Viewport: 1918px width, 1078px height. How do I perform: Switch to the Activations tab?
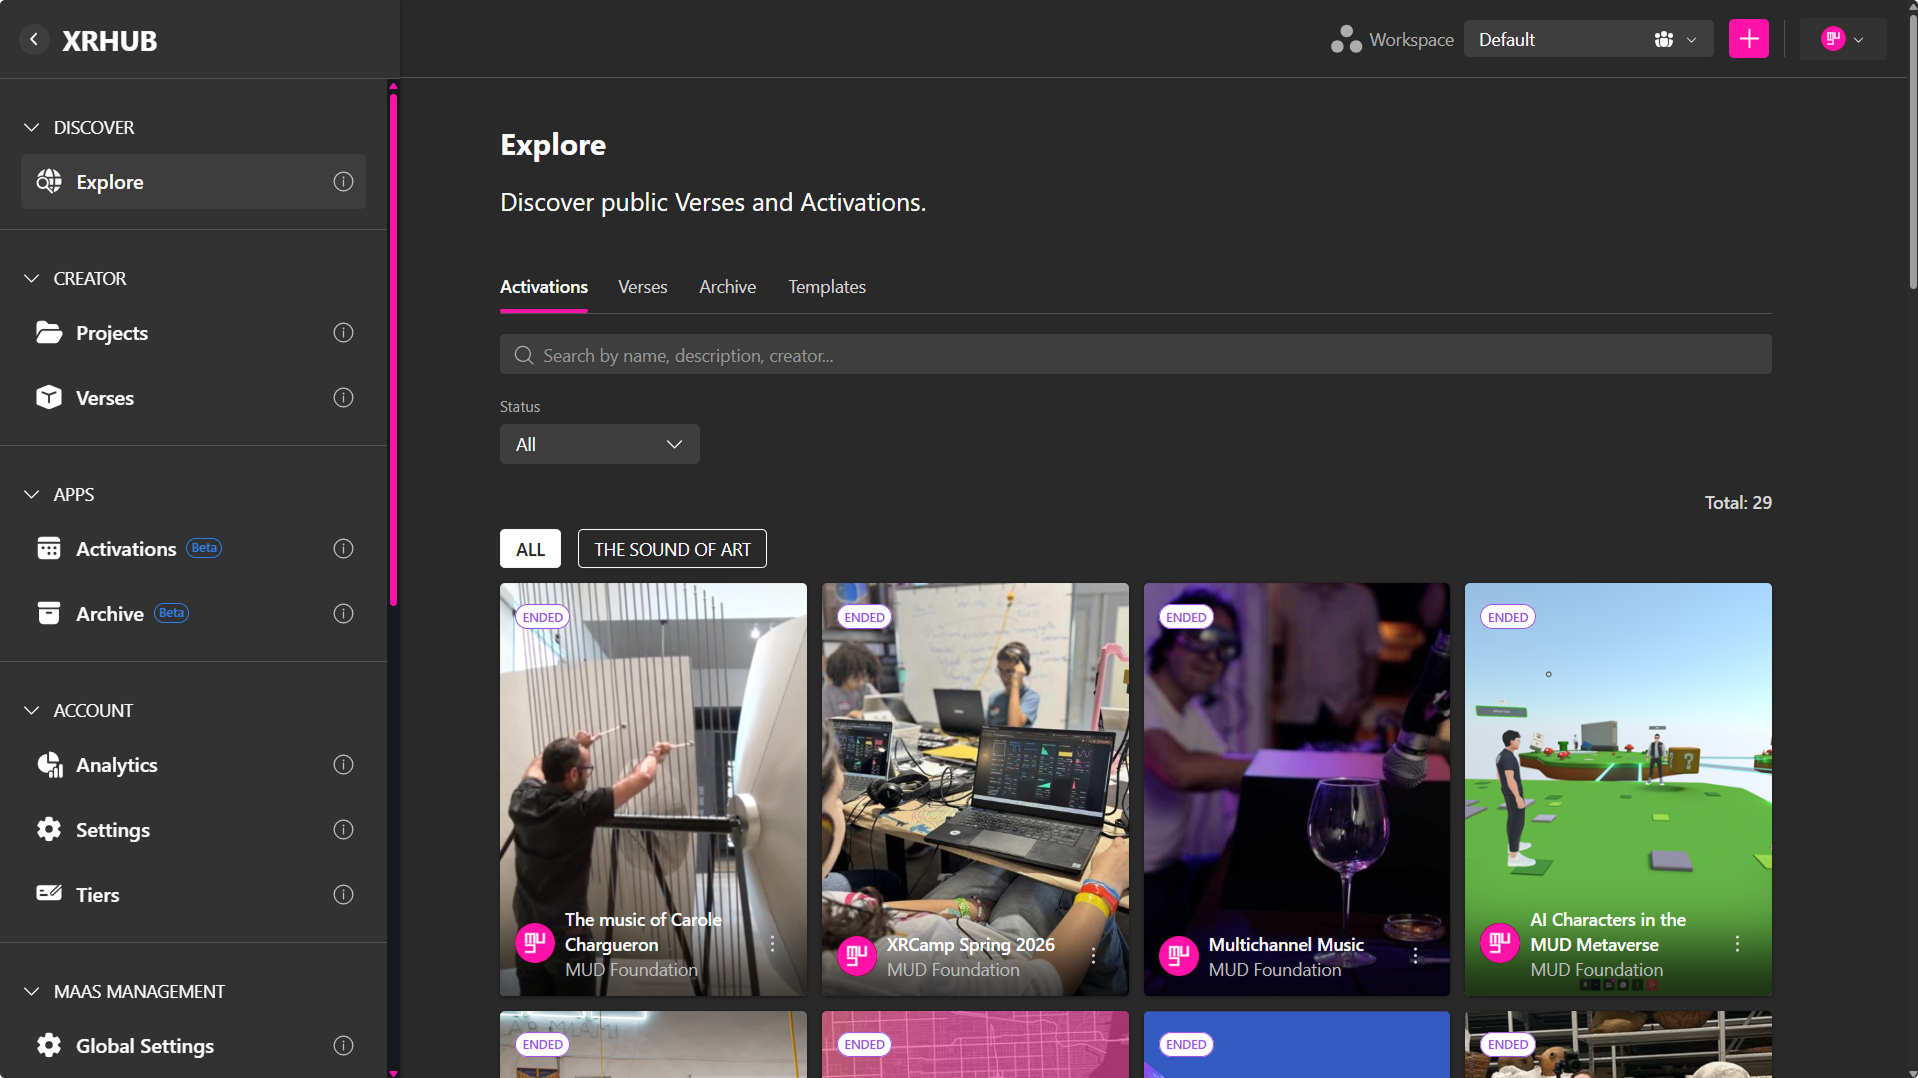pyautogui.click(x=543, y=287)
